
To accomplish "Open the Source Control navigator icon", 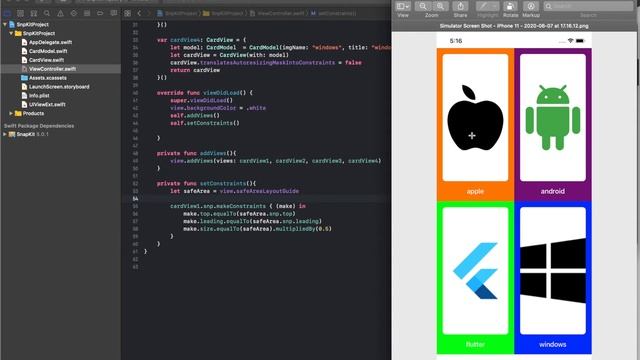I will pyautogui.click(x=20, y=13).
